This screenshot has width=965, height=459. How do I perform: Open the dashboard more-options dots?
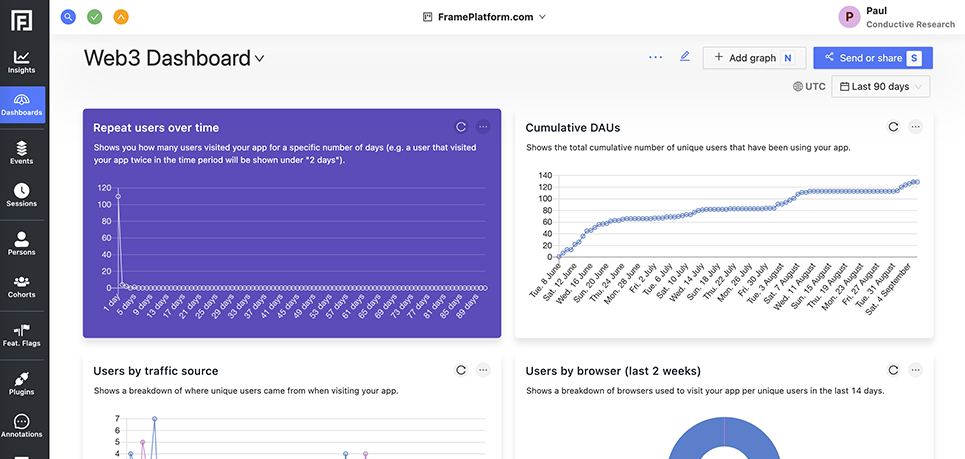coord(655,57)
